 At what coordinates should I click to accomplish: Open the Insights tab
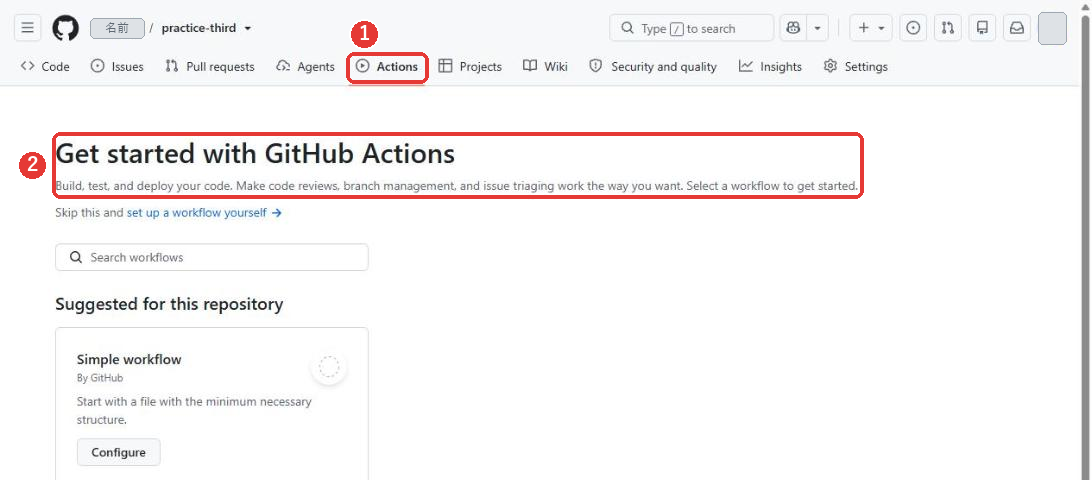[x=770, y=66]
